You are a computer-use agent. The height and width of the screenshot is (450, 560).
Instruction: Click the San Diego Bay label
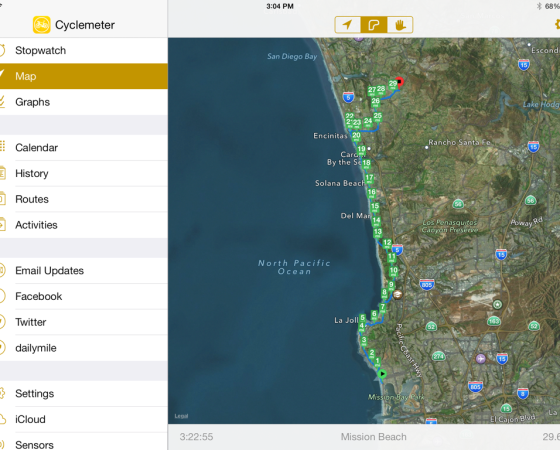tap(292, 56)
